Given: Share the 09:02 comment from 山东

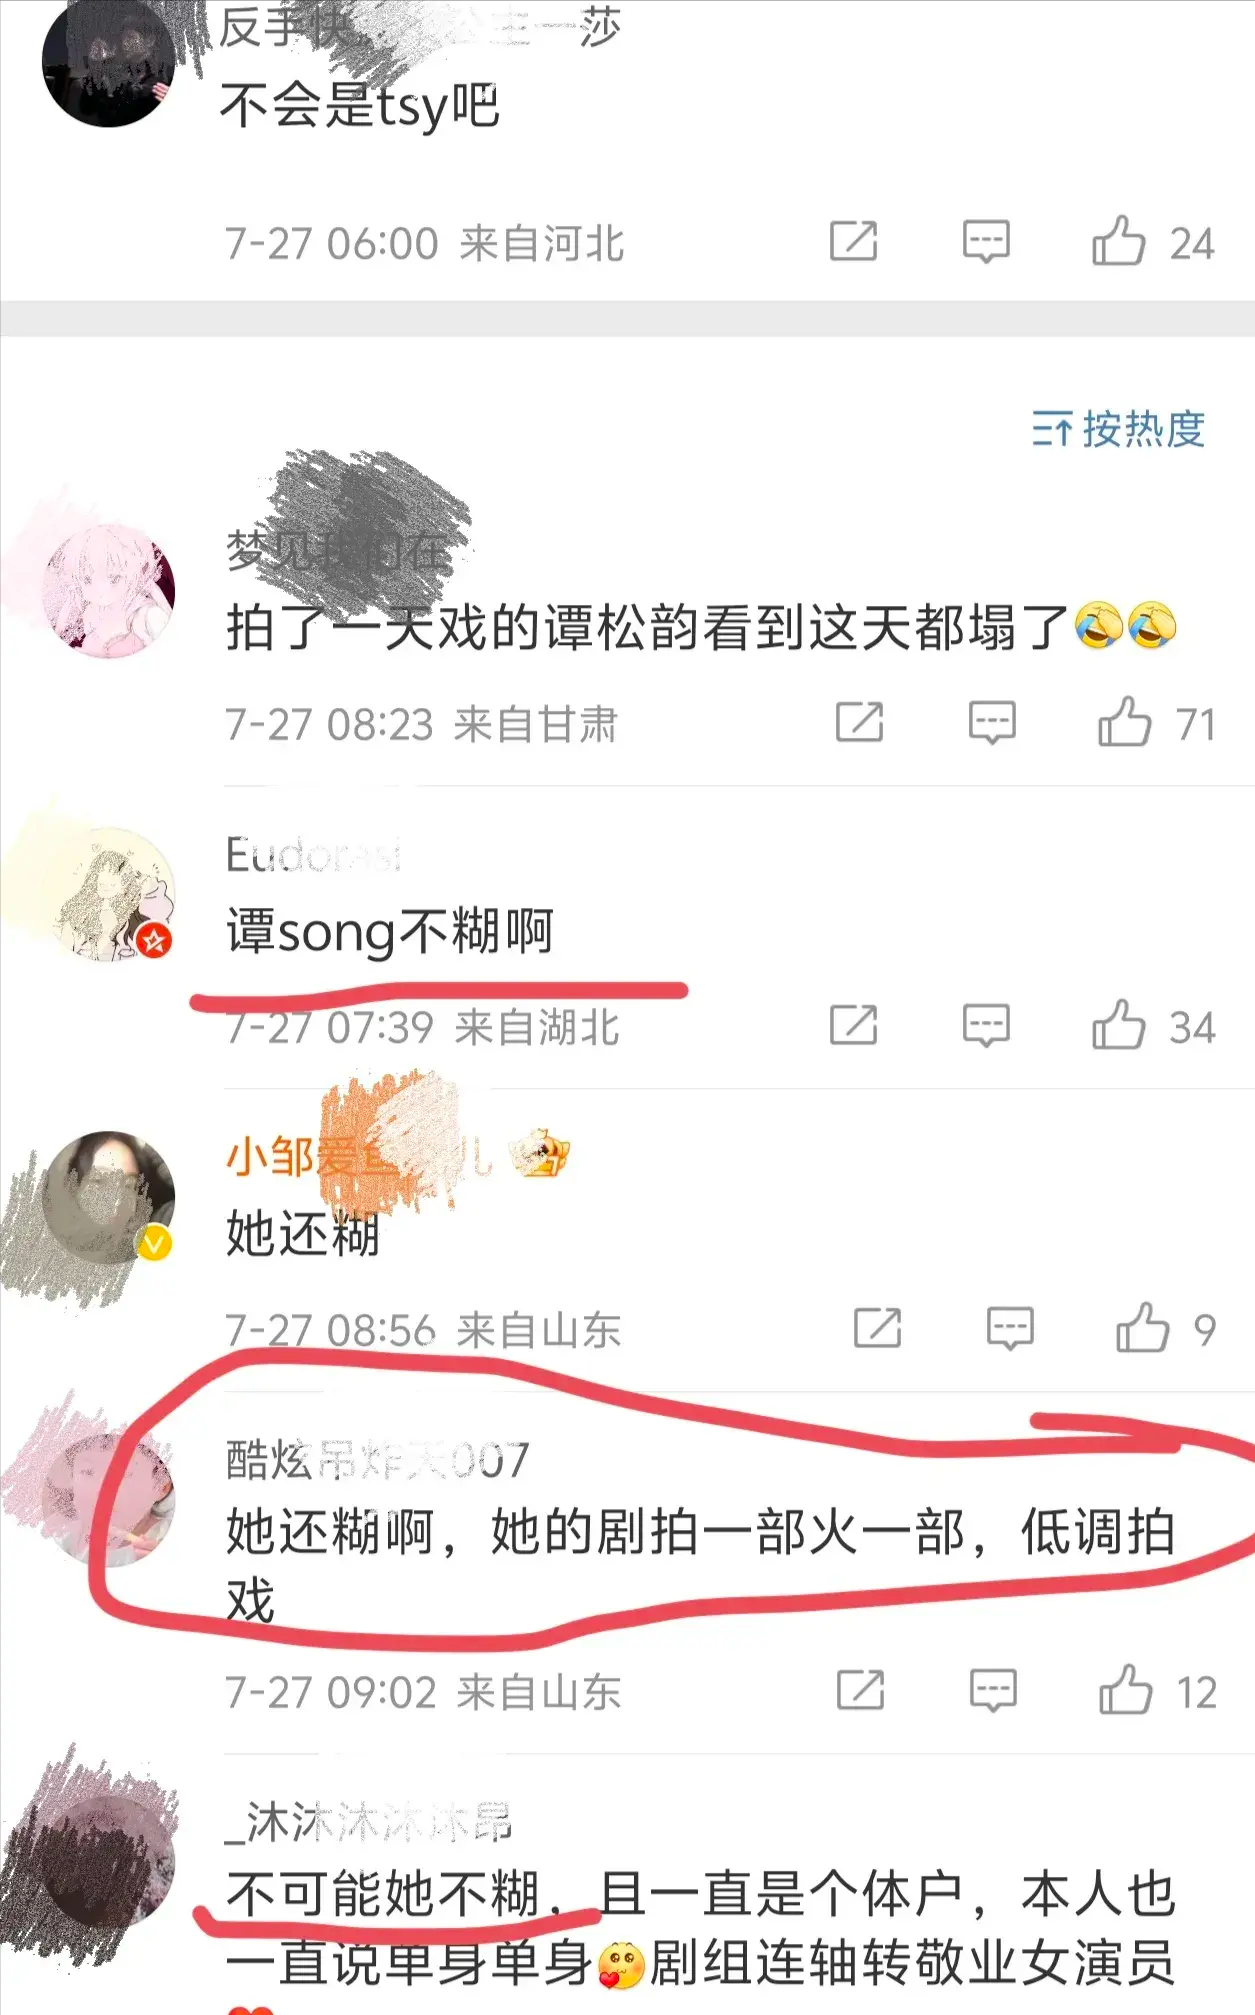Looking at the screenshot, I should 860,1691.
